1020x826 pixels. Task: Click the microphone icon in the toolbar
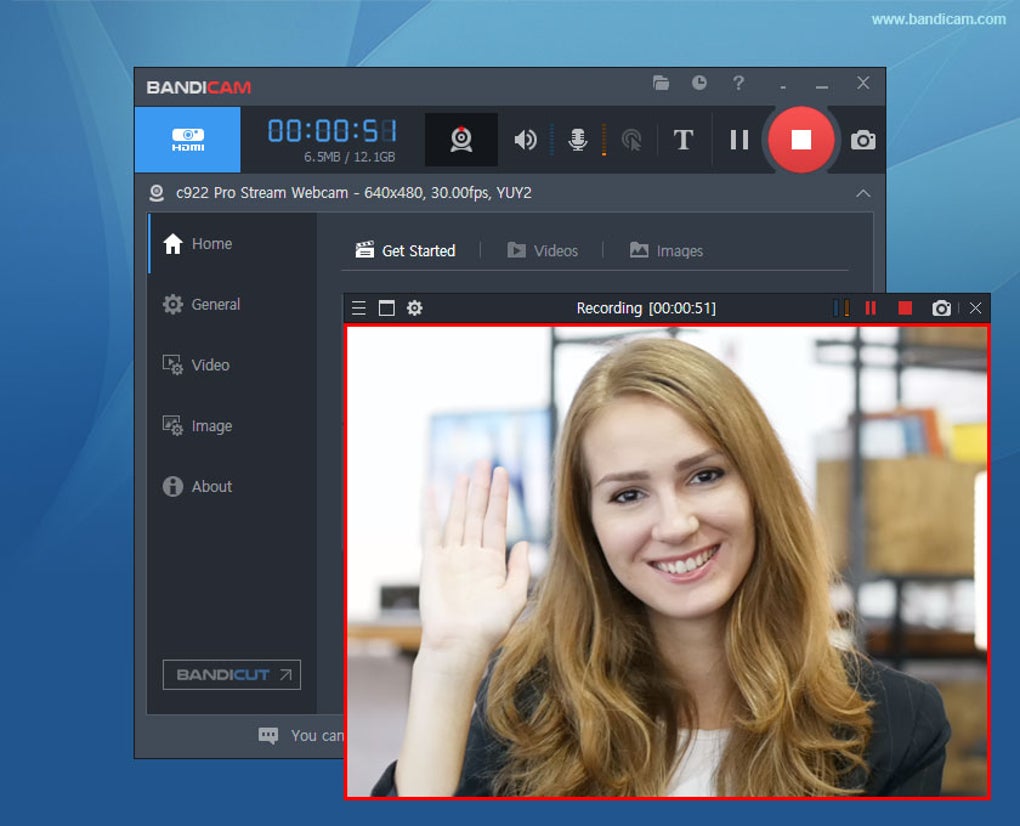(577, 139)
